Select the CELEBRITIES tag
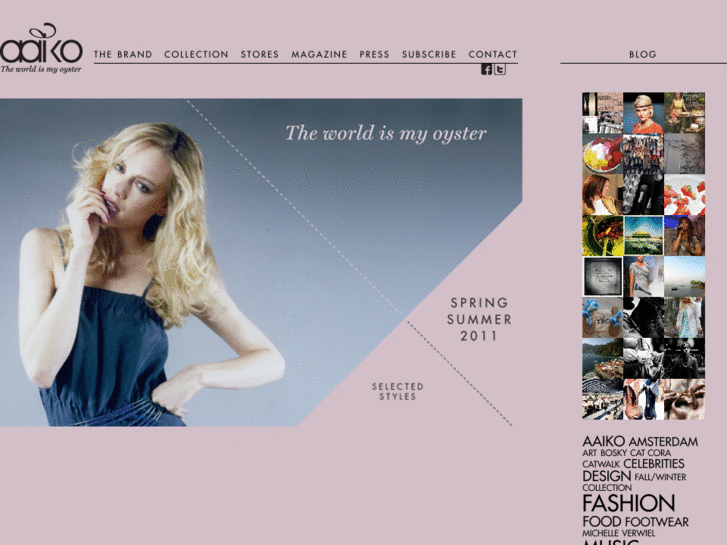This screenshot has height=545, width=727. coord(654,464)
